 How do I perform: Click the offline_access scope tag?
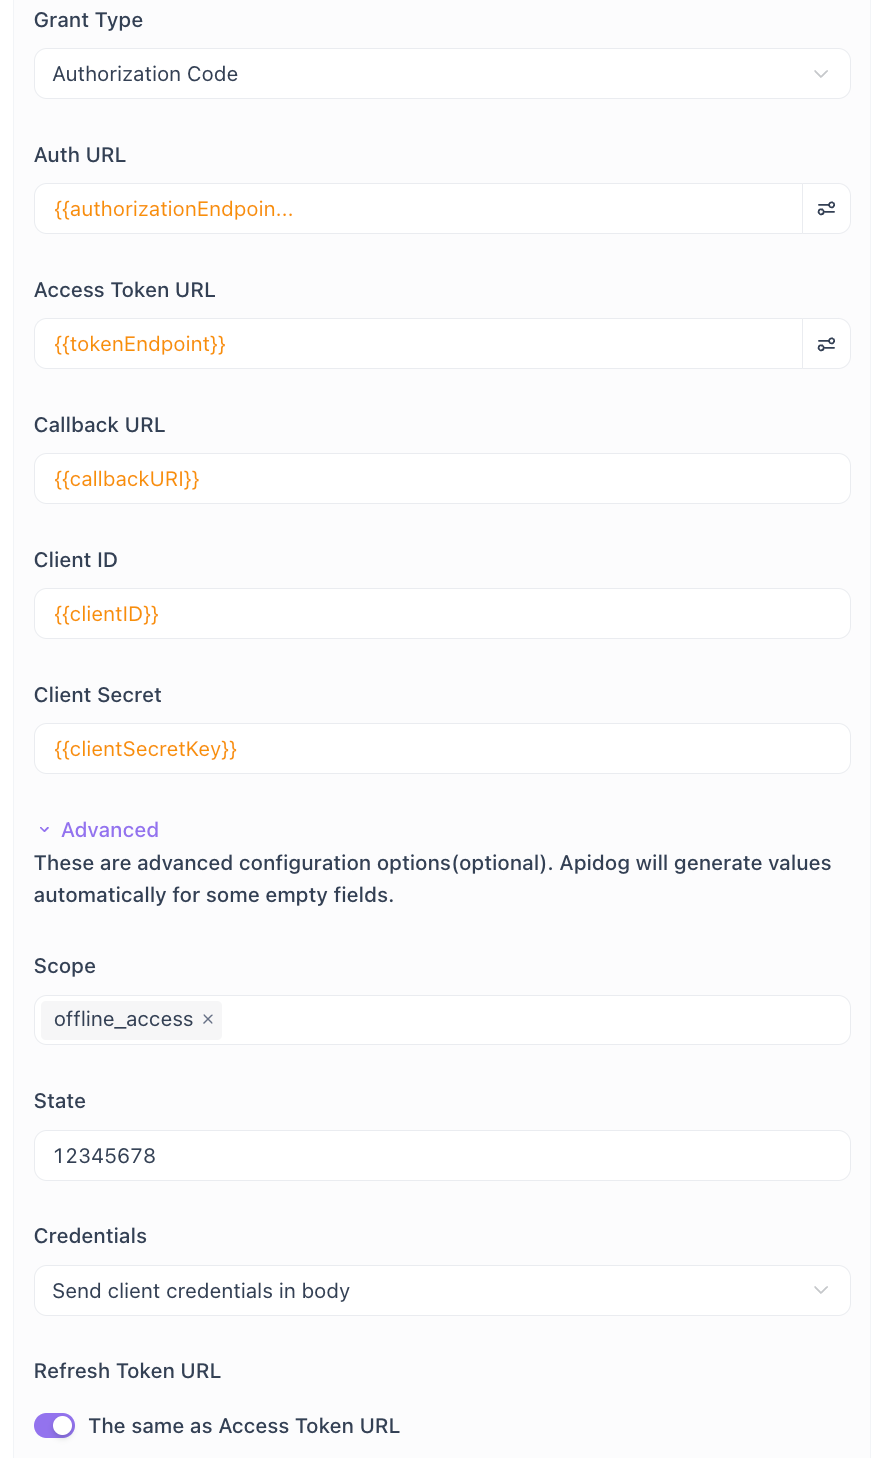(123, 1019)
